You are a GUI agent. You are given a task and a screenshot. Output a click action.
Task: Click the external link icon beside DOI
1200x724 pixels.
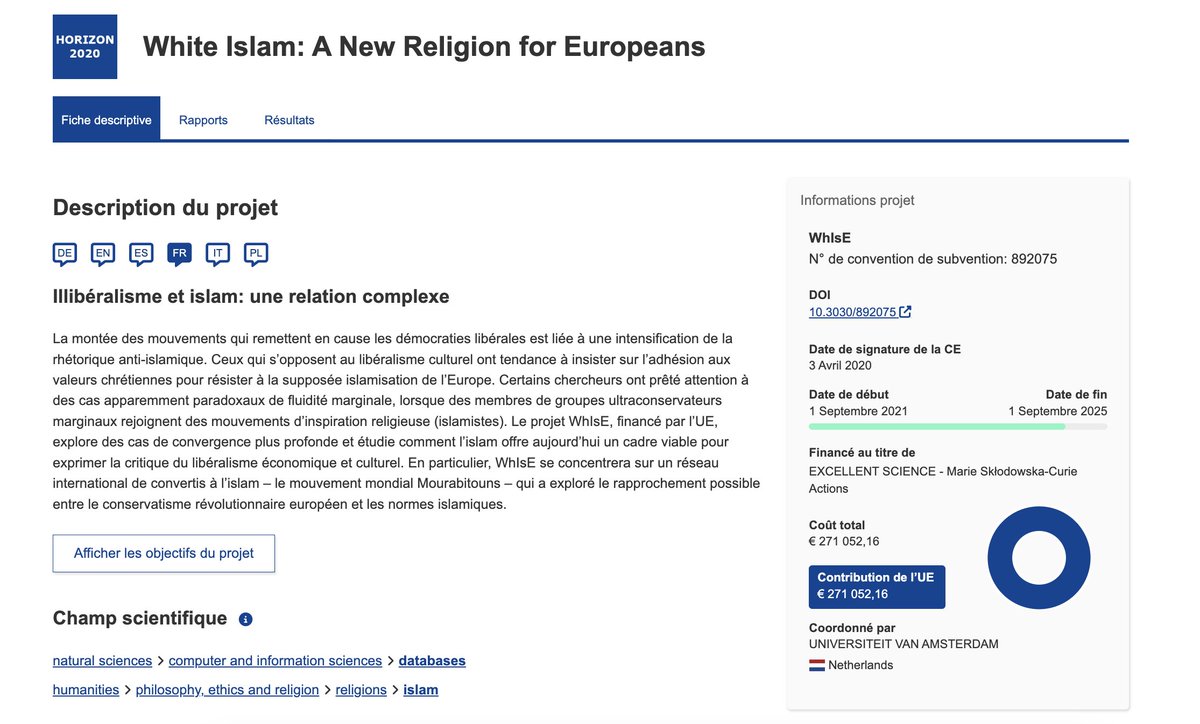[x=905, y=312]
